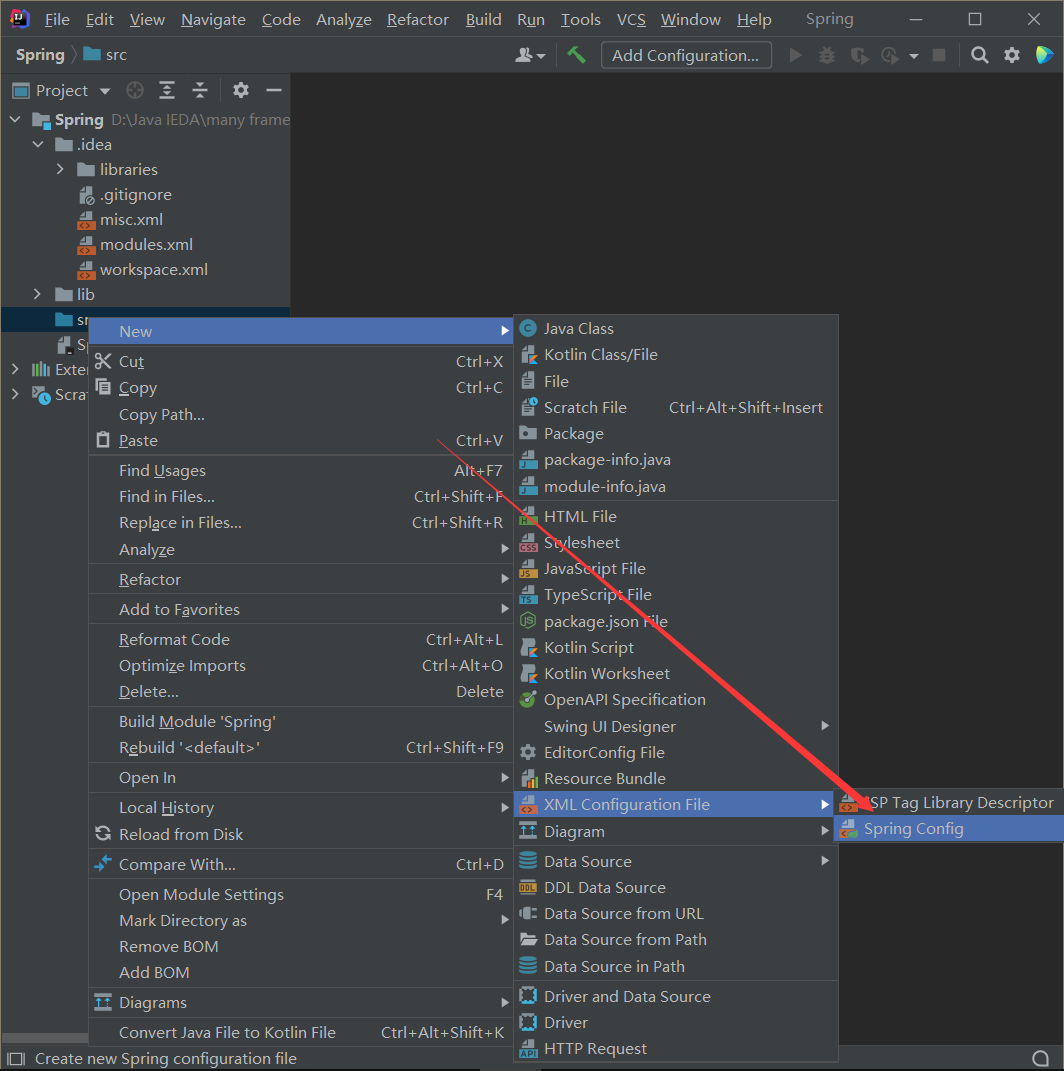Choose Scratch File in New submenu
Screen dimensions: 1064x1071
point(675,408)
